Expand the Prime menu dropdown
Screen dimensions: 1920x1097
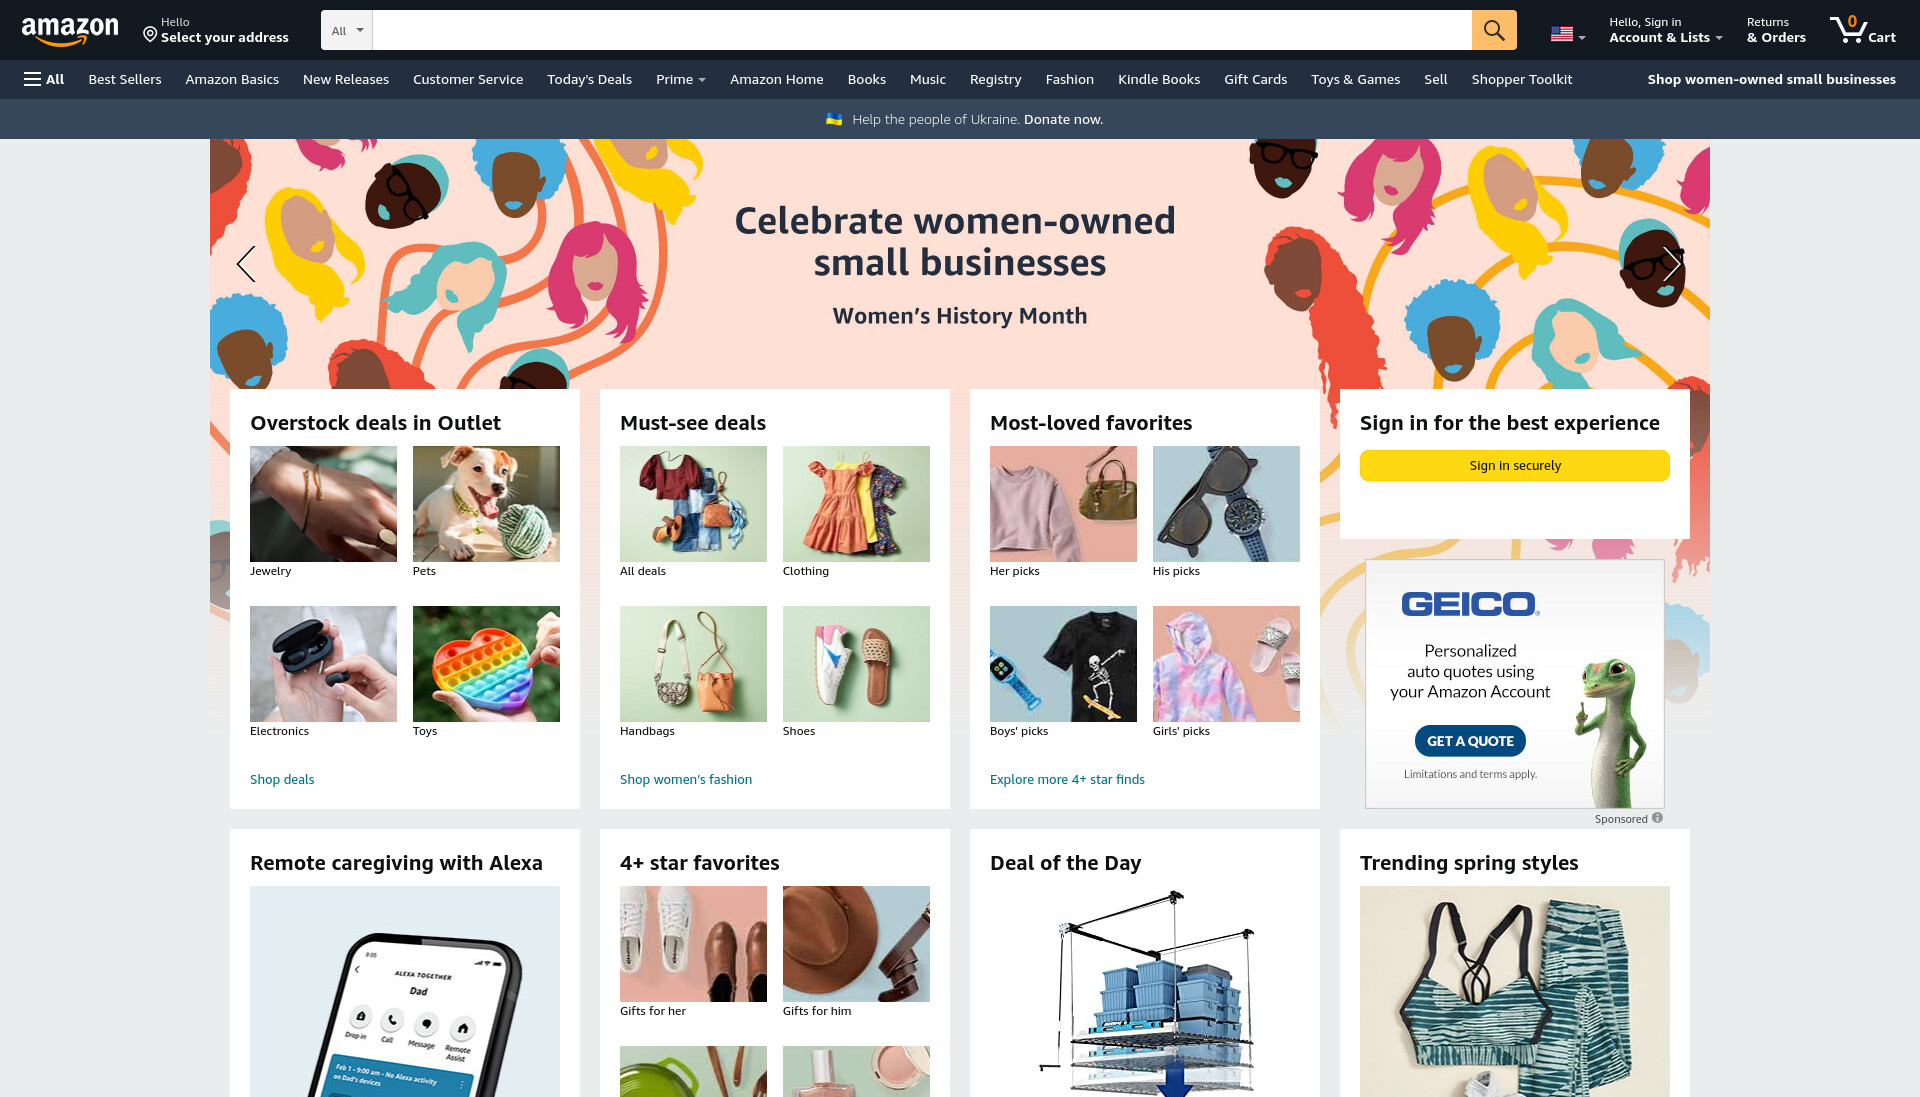[x=680, y=79]
